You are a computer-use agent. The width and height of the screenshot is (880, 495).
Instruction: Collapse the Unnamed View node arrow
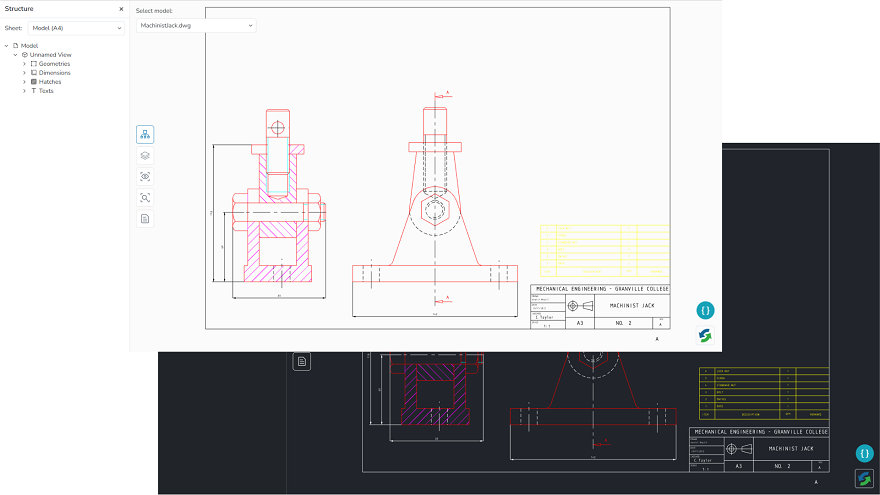pyautogui.click(x=16, y=55)
